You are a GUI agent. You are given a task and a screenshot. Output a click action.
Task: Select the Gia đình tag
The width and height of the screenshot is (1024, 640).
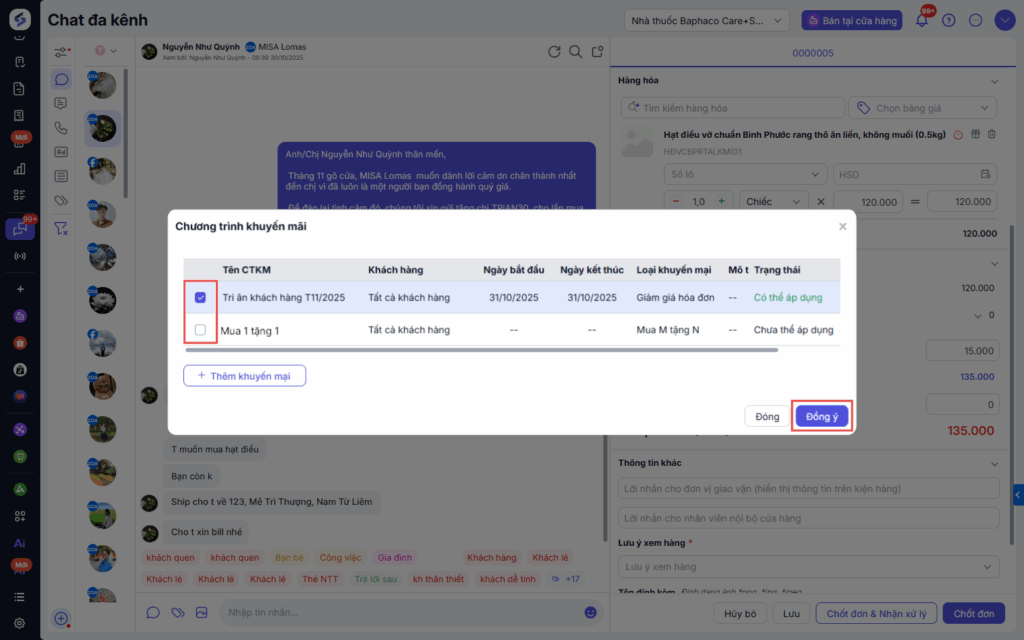coord(394,557)
